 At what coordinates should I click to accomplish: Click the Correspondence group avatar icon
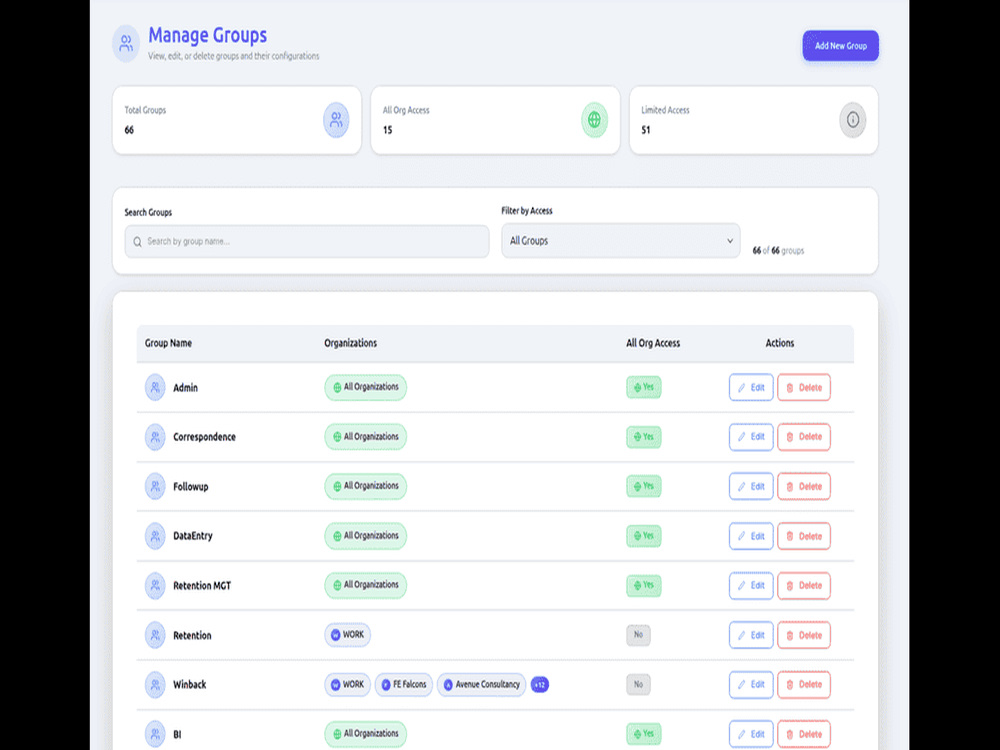click(155, 437)
